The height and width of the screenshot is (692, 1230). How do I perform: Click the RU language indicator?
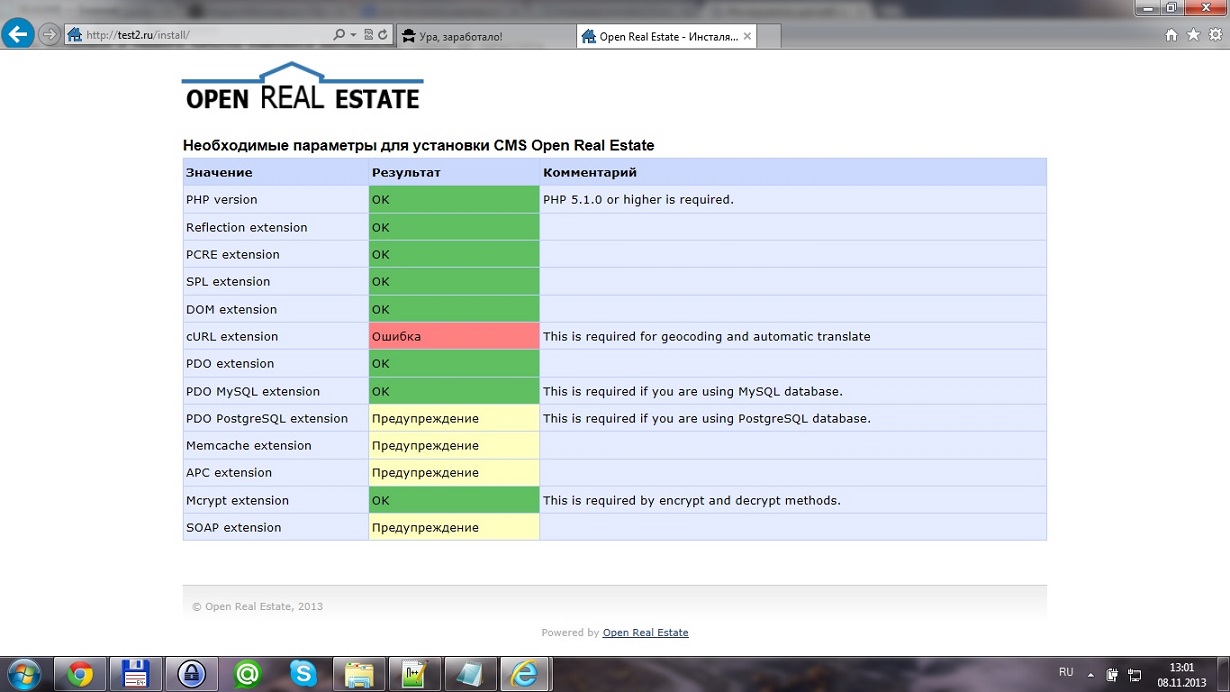pos(1066,672)
